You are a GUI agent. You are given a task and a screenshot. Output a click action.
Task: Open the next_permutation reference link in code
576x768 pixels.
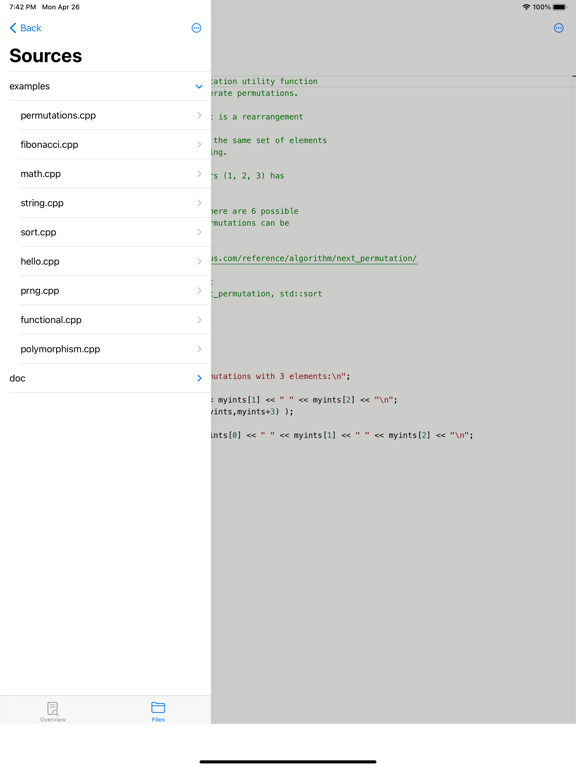pyautogui.click(x=314, y=259)
